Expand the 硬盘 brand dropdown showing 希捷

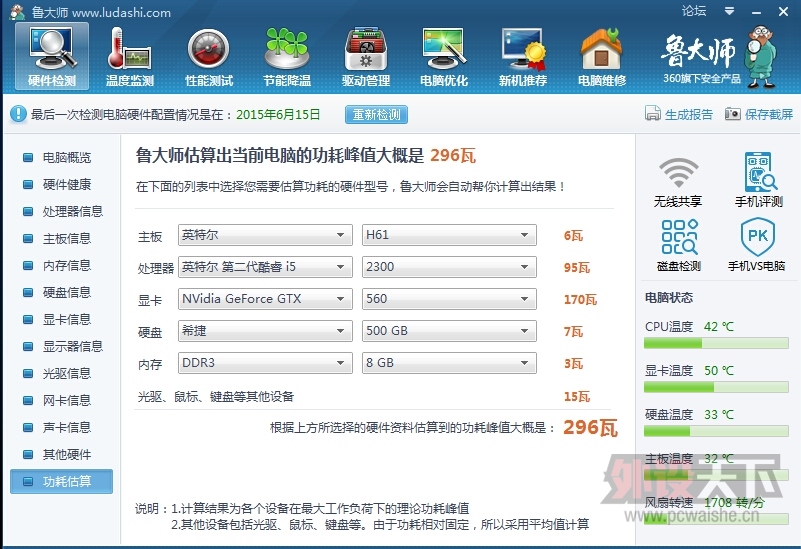pyautogui.click(x=265, y=331)
